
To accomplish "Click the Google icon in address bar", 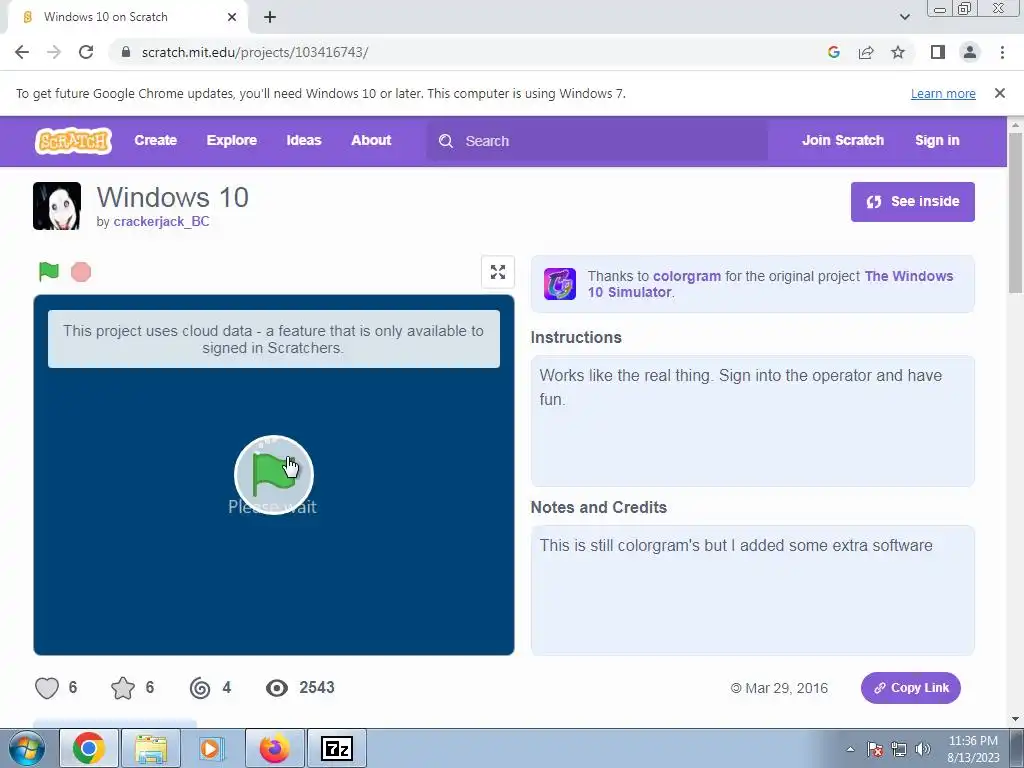I will click(x=834, y=52).
